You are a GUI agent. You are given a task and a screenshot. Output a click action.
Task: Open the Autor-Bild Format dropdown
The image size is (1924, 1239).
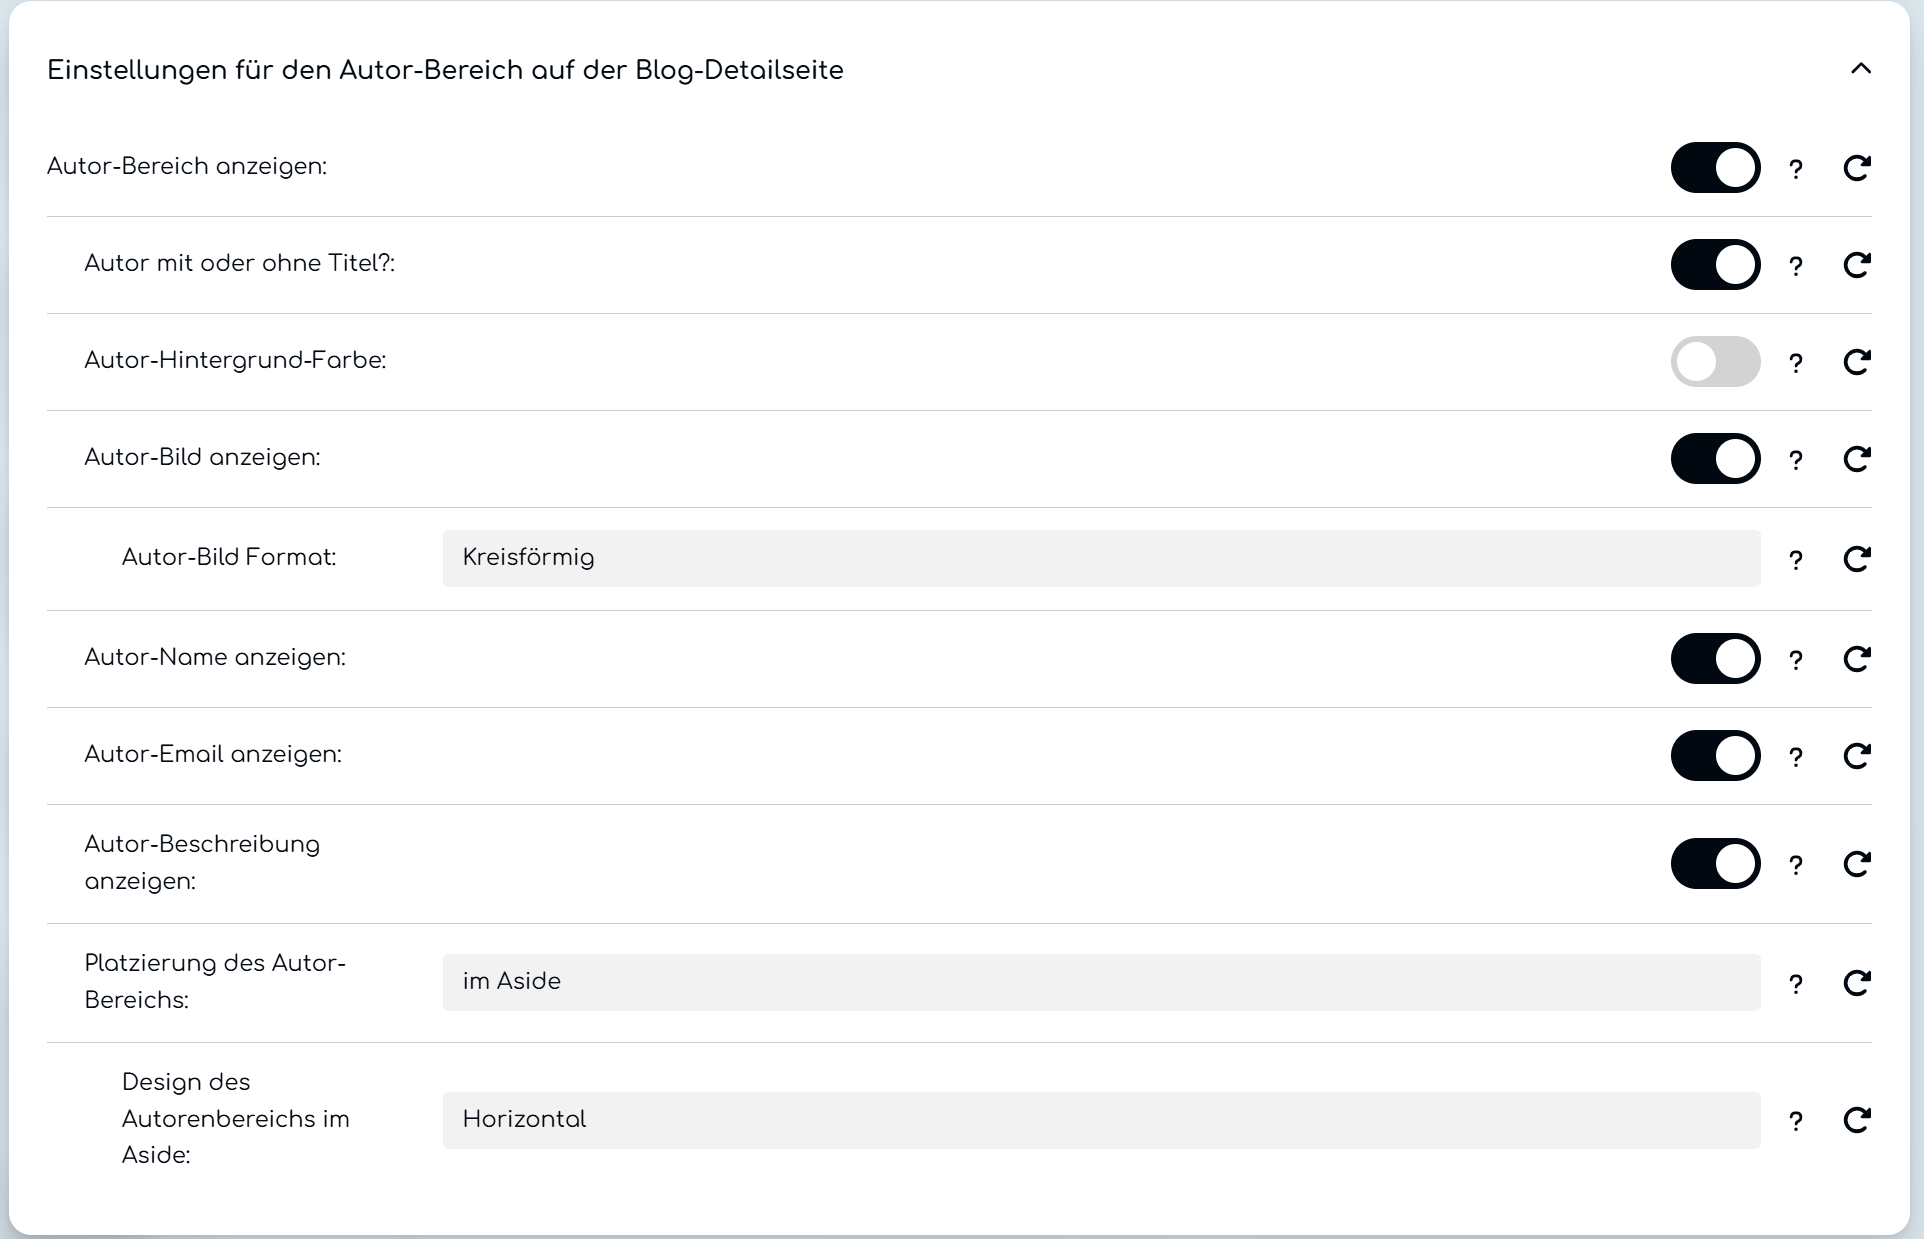click(x=1100, y=558)
